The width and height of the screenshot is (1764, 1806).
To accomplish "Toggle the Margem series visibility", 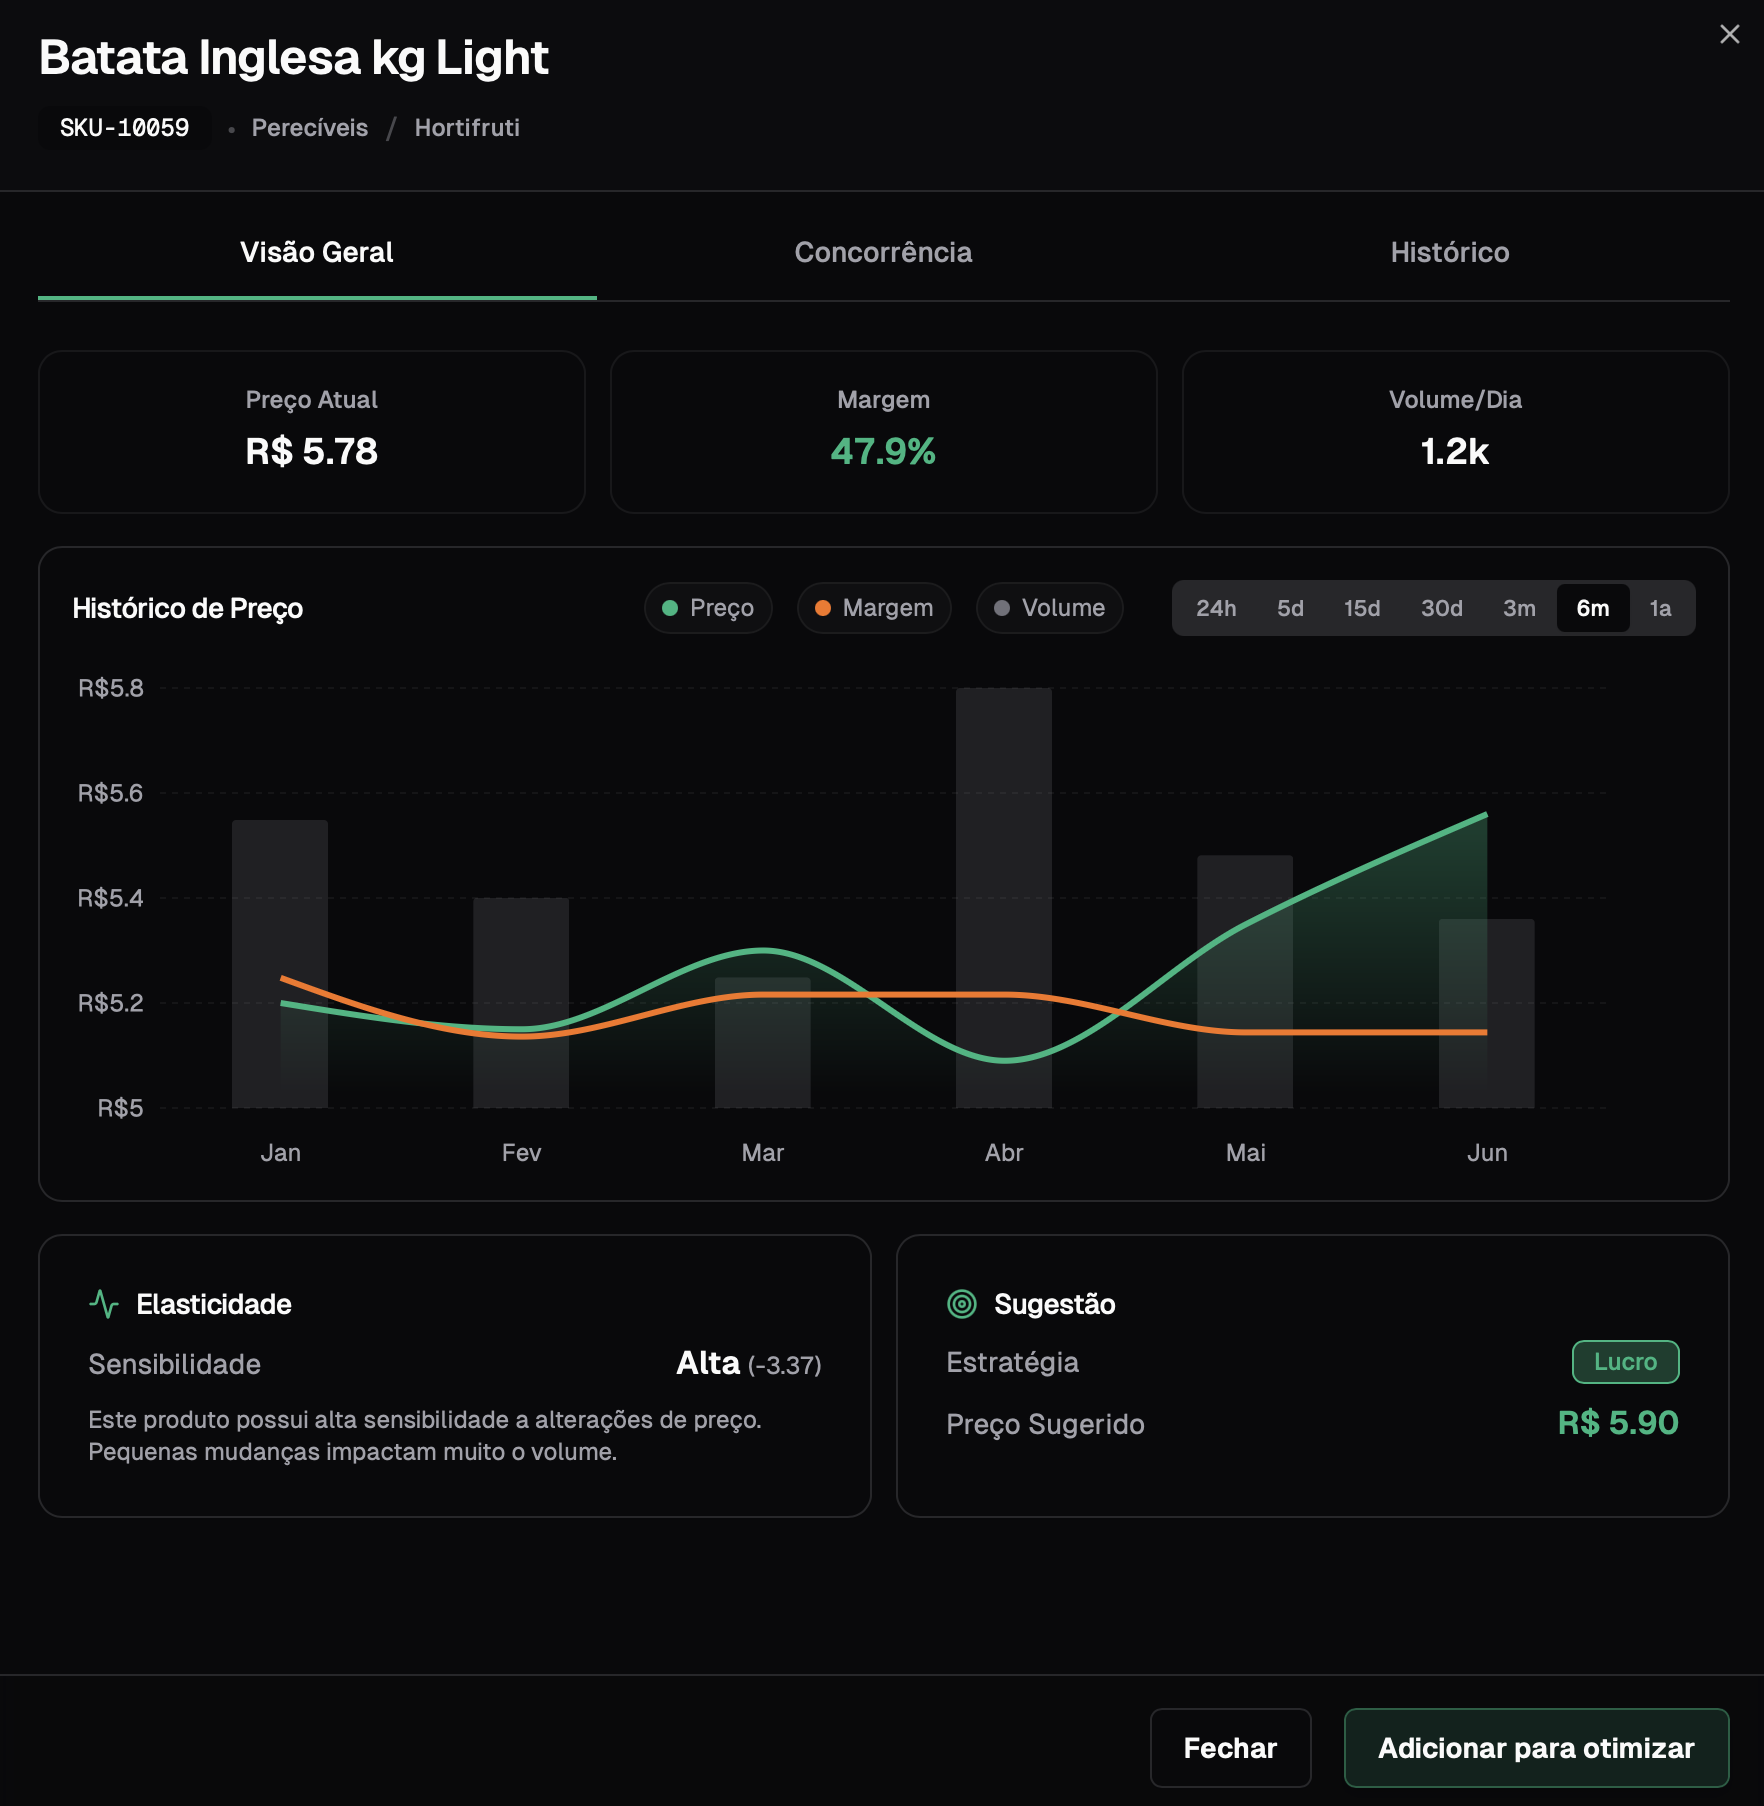I will pyautogui.click(x=873, y=607).
